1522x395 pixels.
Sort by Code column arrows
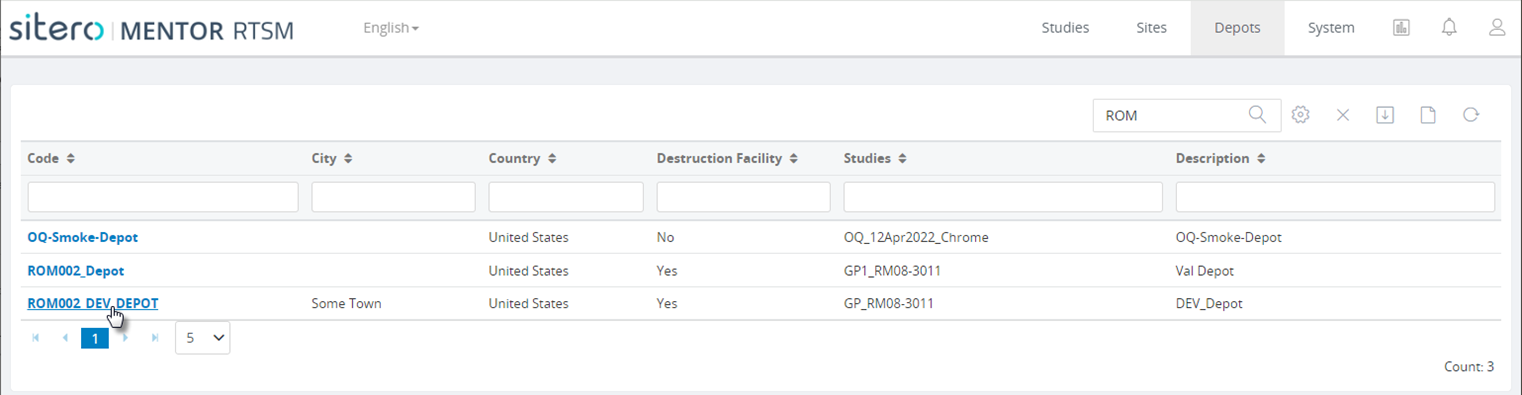point(71,158)
